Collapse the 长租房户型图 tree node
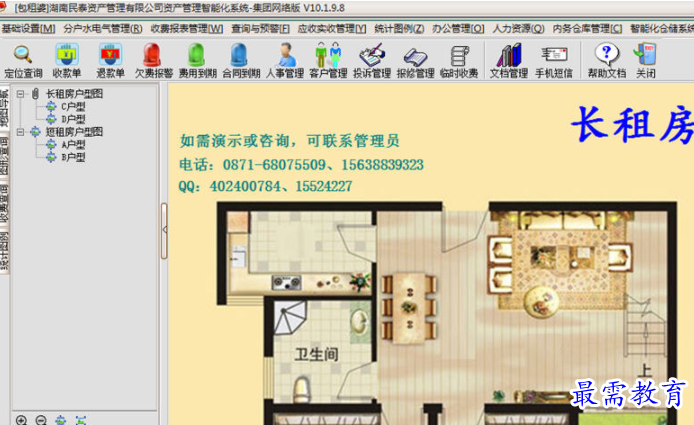Viewport: 694px width, 425px height. pyautogui.click(x=20, y=94)
